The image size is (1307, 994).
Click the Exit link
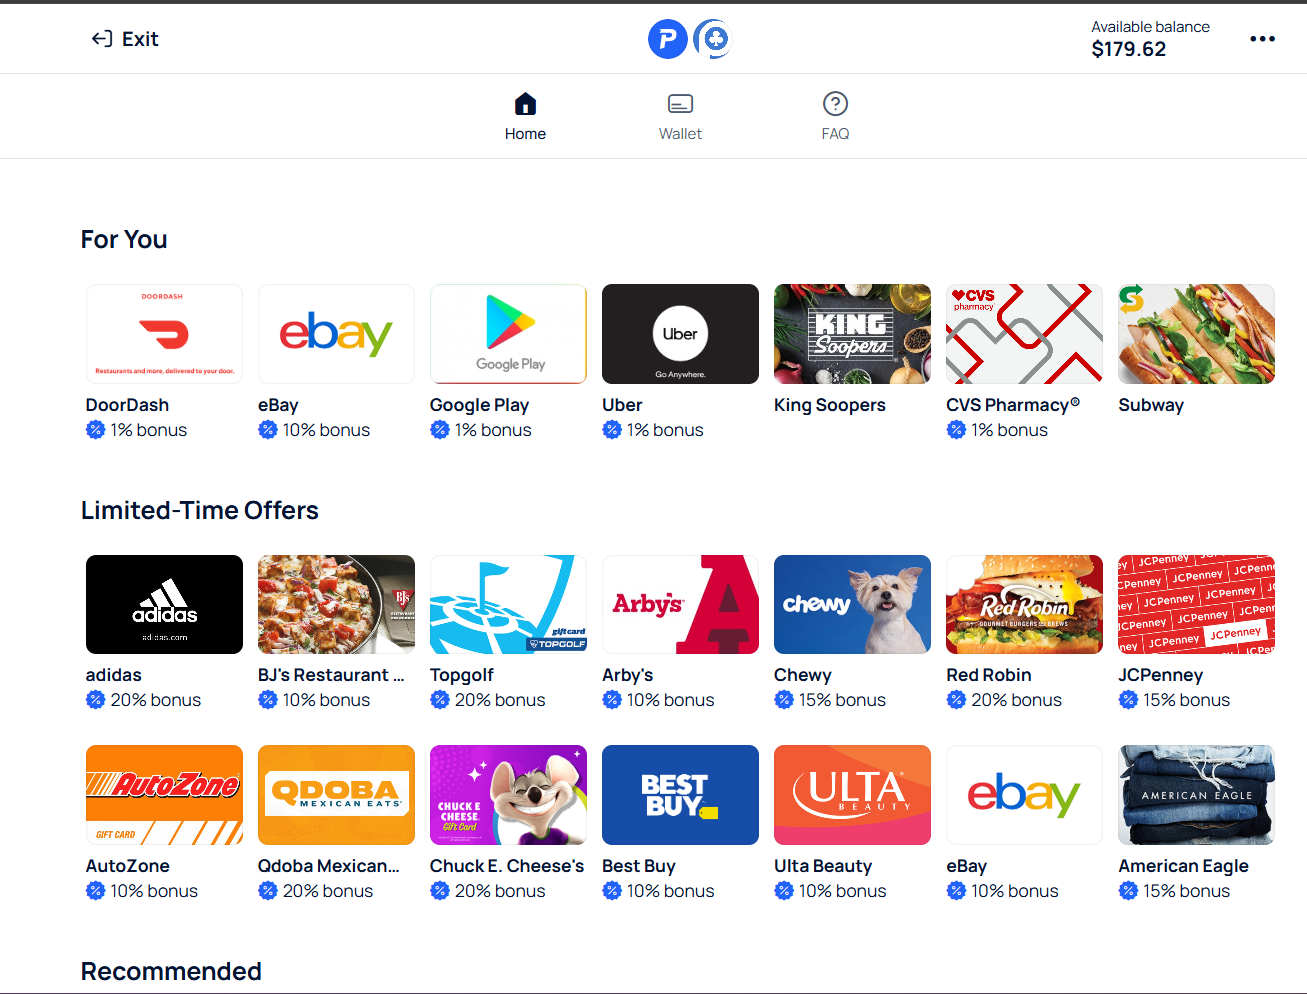[125, 39]
